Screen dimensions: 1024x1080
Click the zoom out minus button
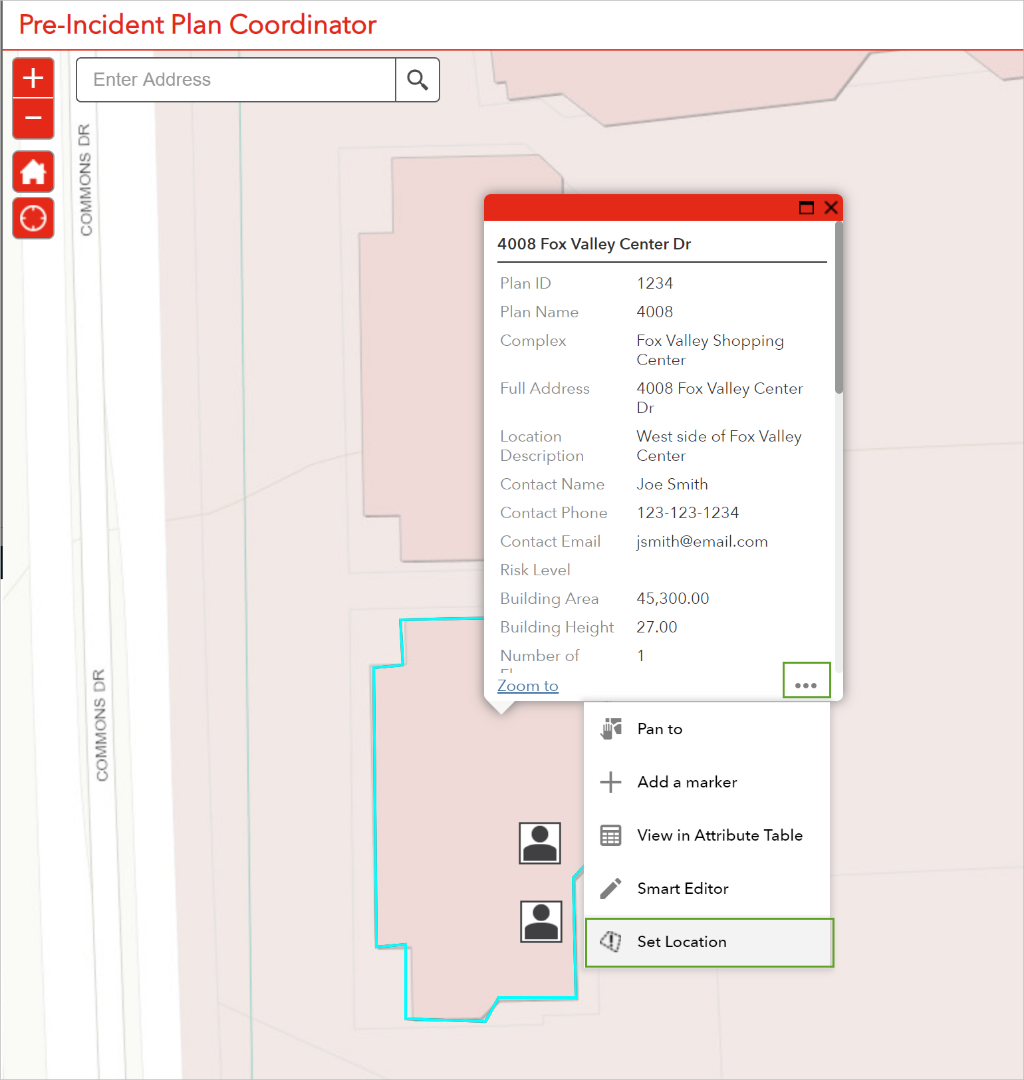33,118
